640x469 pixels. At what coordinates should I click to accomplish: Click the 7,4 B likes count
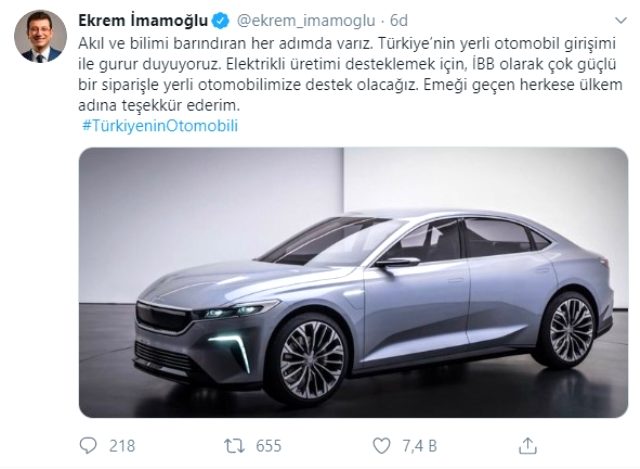[x=420, y=446]
